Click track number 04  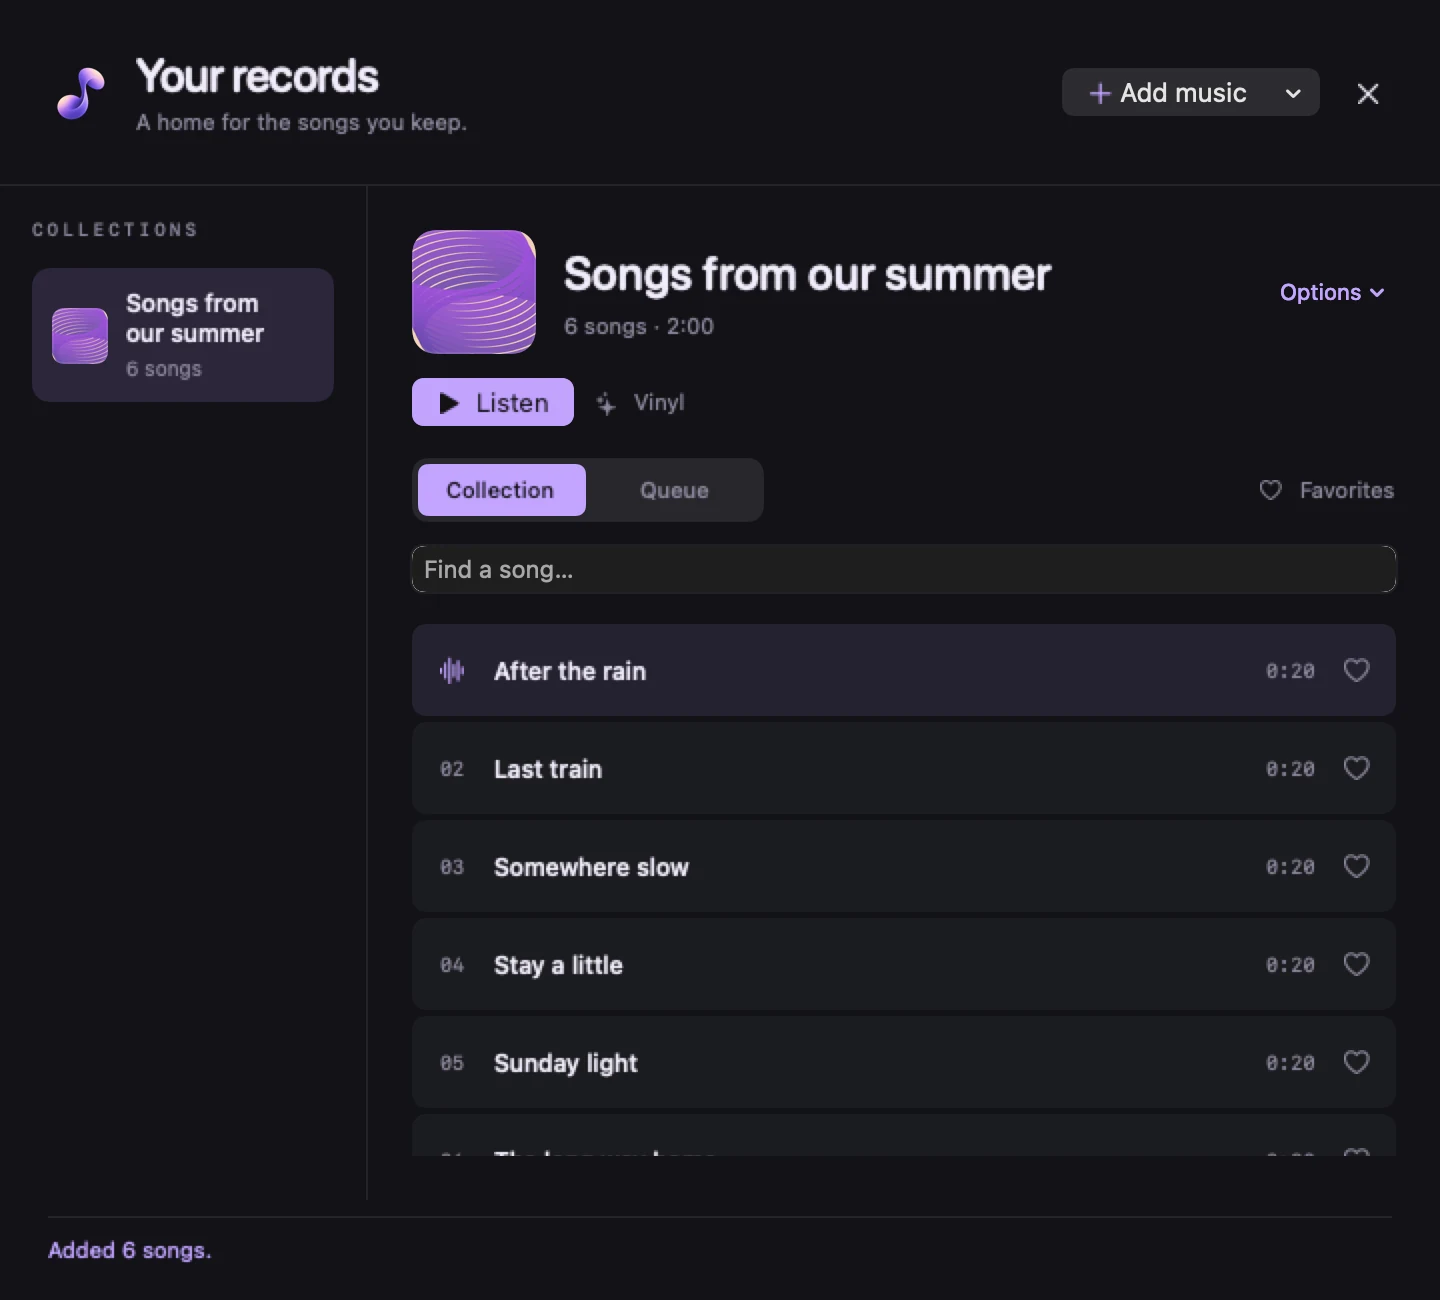pos(452,965)
